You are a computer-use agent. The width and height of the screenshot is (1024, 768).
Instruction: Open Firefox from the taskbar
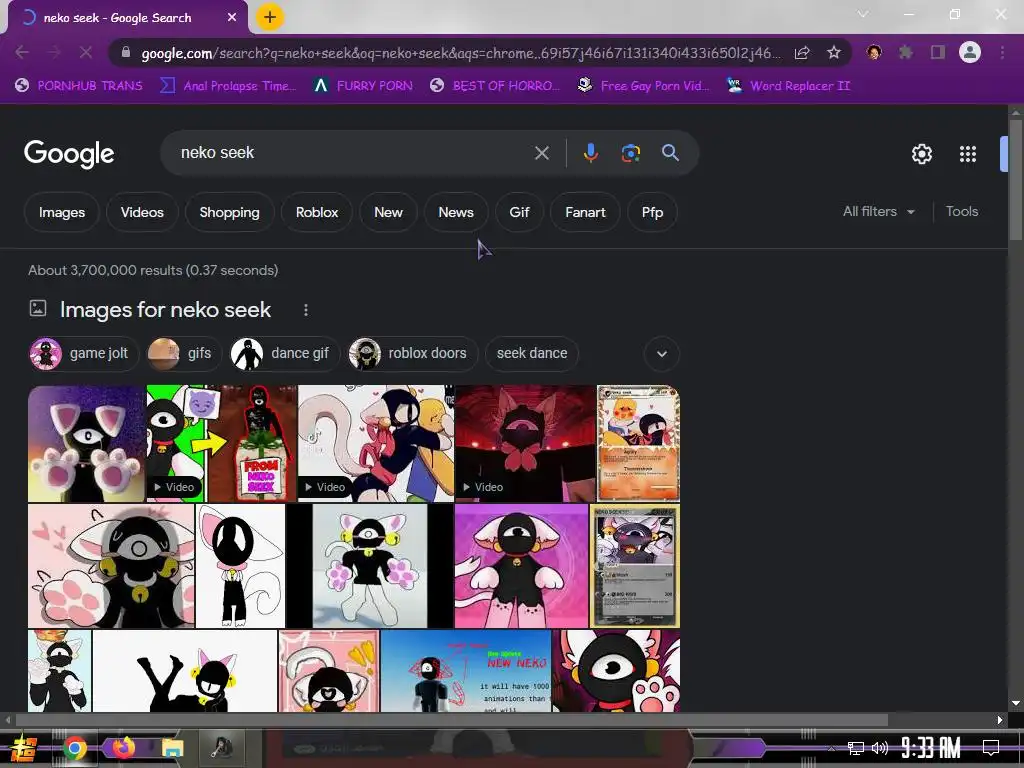point(123,747)
